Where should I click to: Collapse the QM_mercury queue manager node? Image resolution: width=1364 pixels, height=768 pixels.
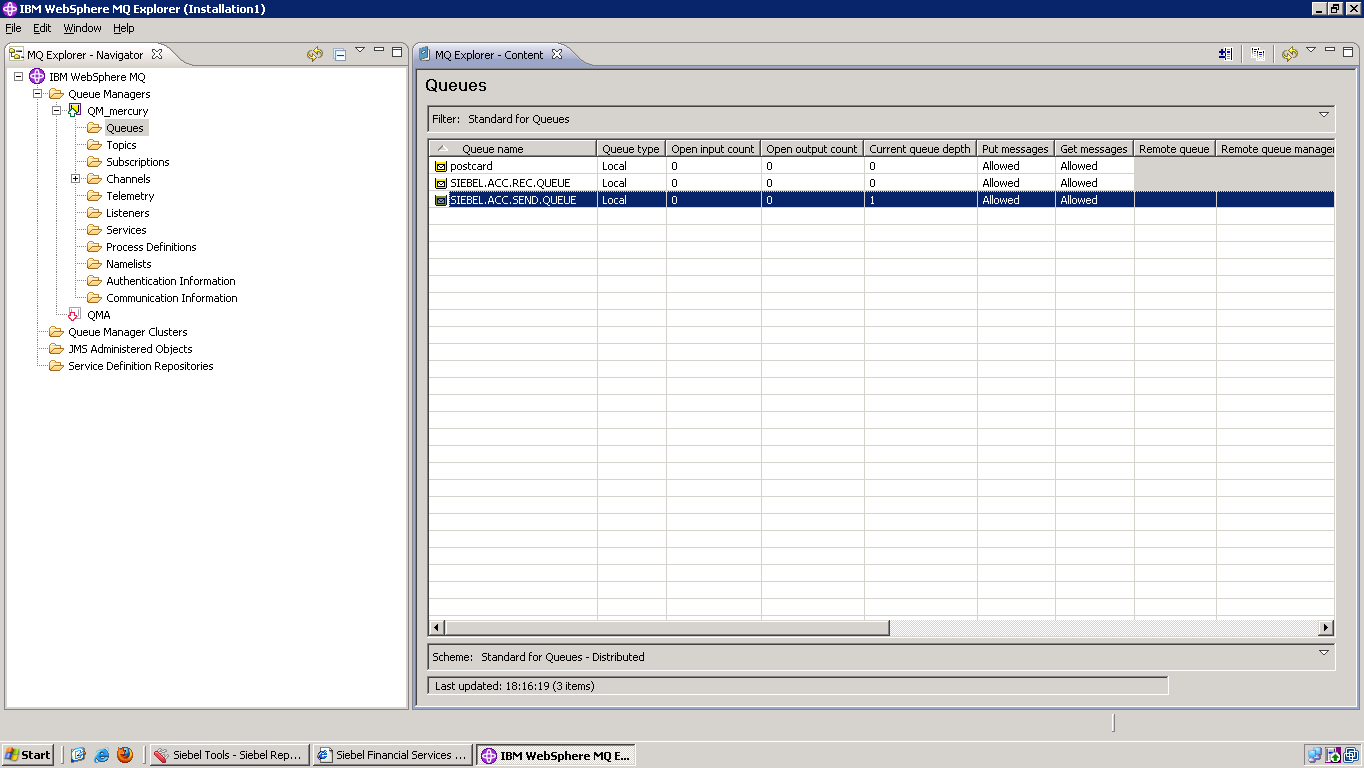tap(57, 111)
